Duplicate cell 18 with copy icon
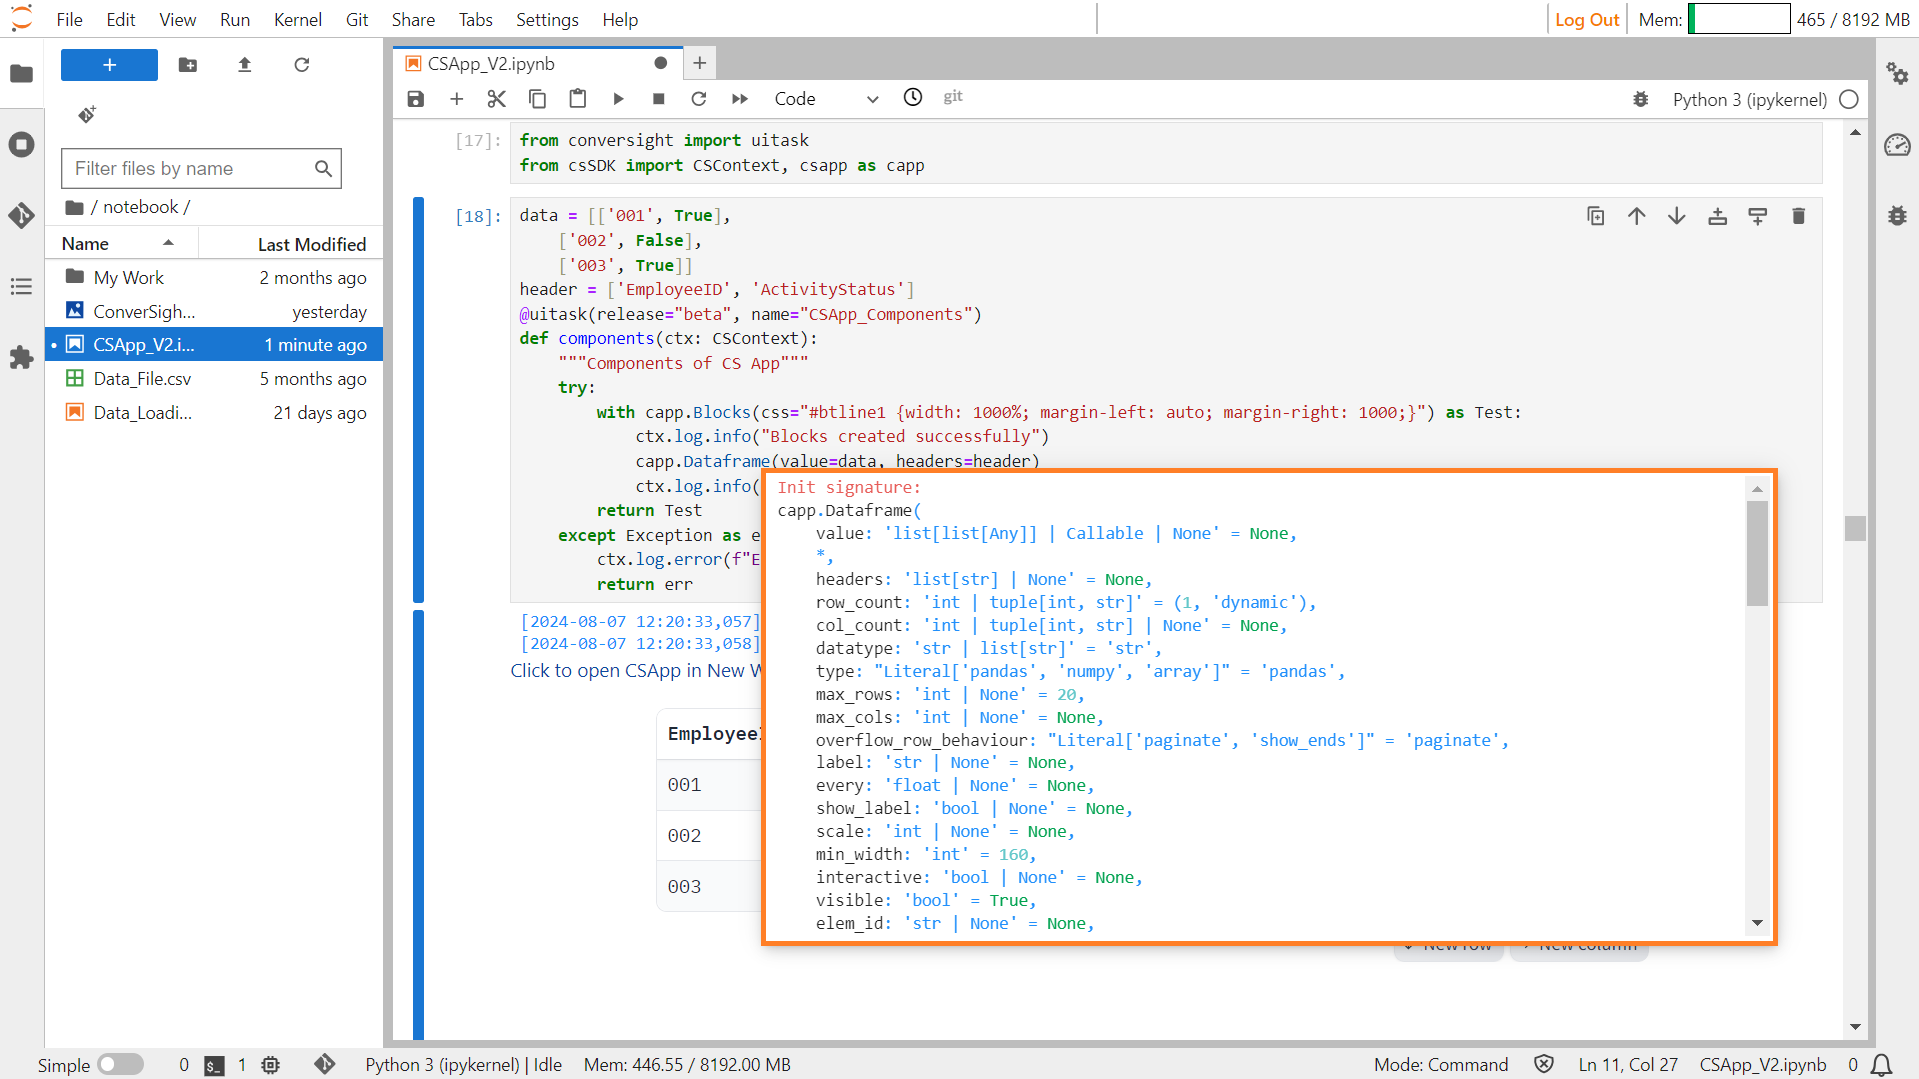The image size is (1919, 1079). click(x=1596, y=216)
